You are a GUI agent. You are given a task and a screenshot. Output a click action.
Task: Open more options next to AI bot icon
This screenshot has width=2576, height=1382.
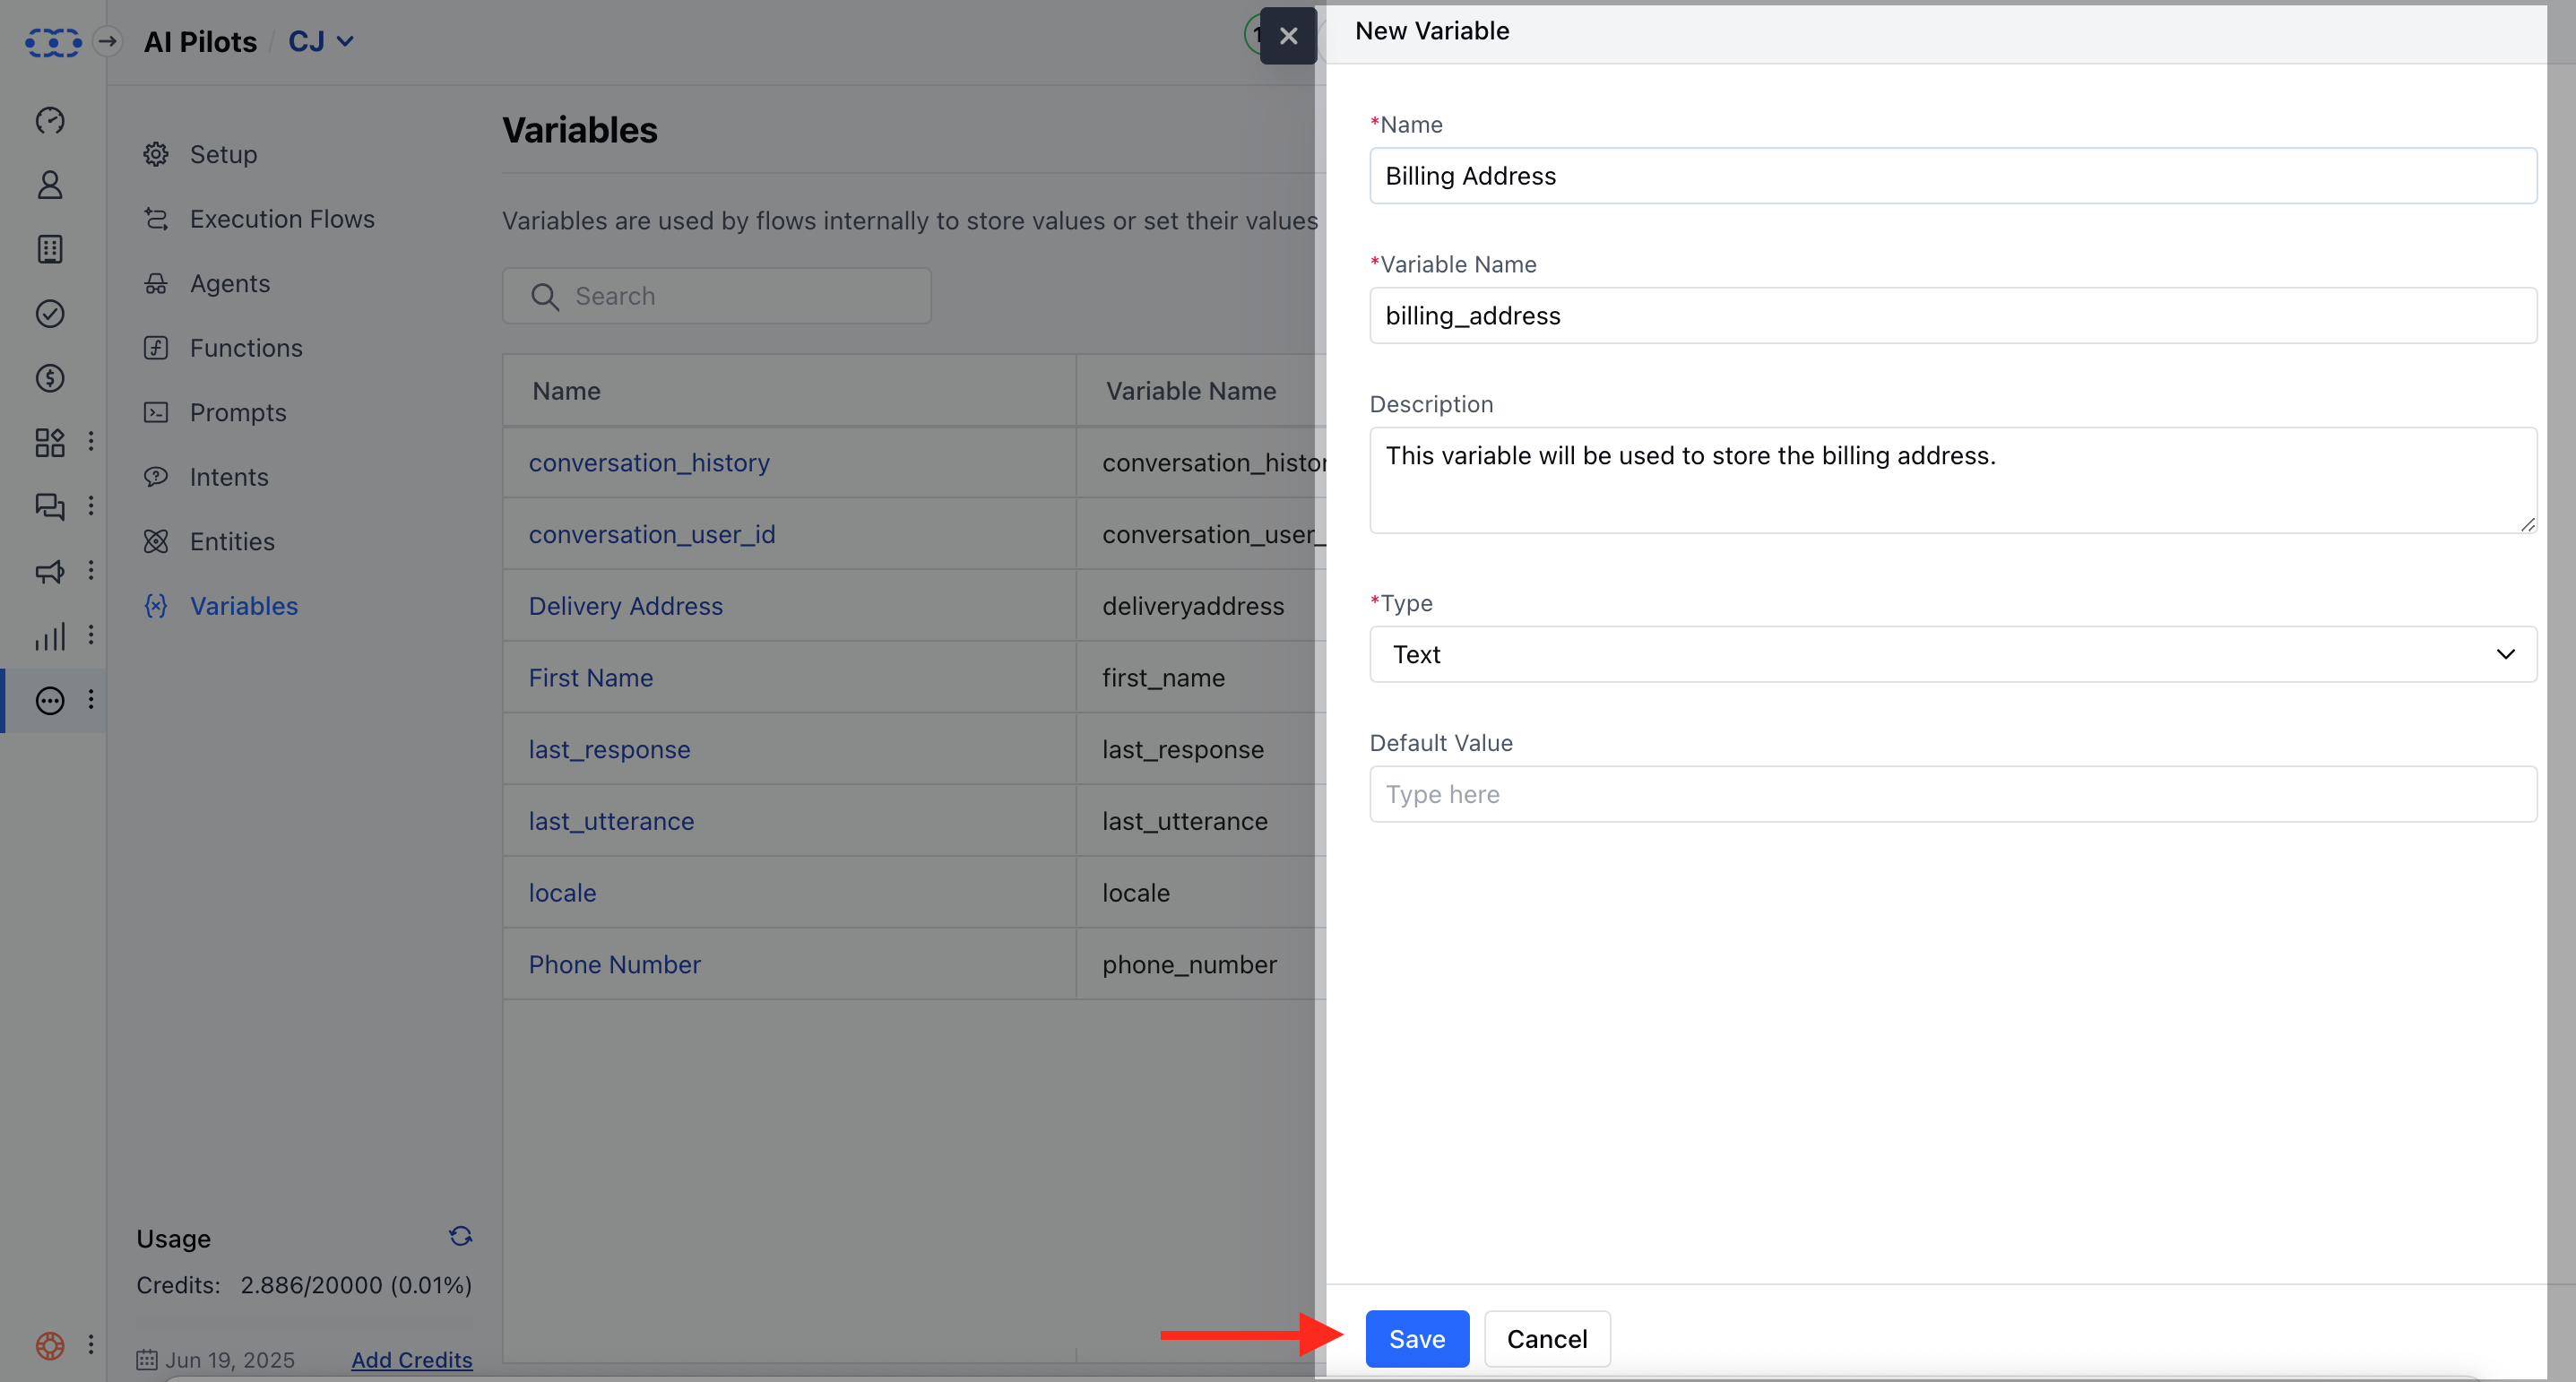pos(91,699)
